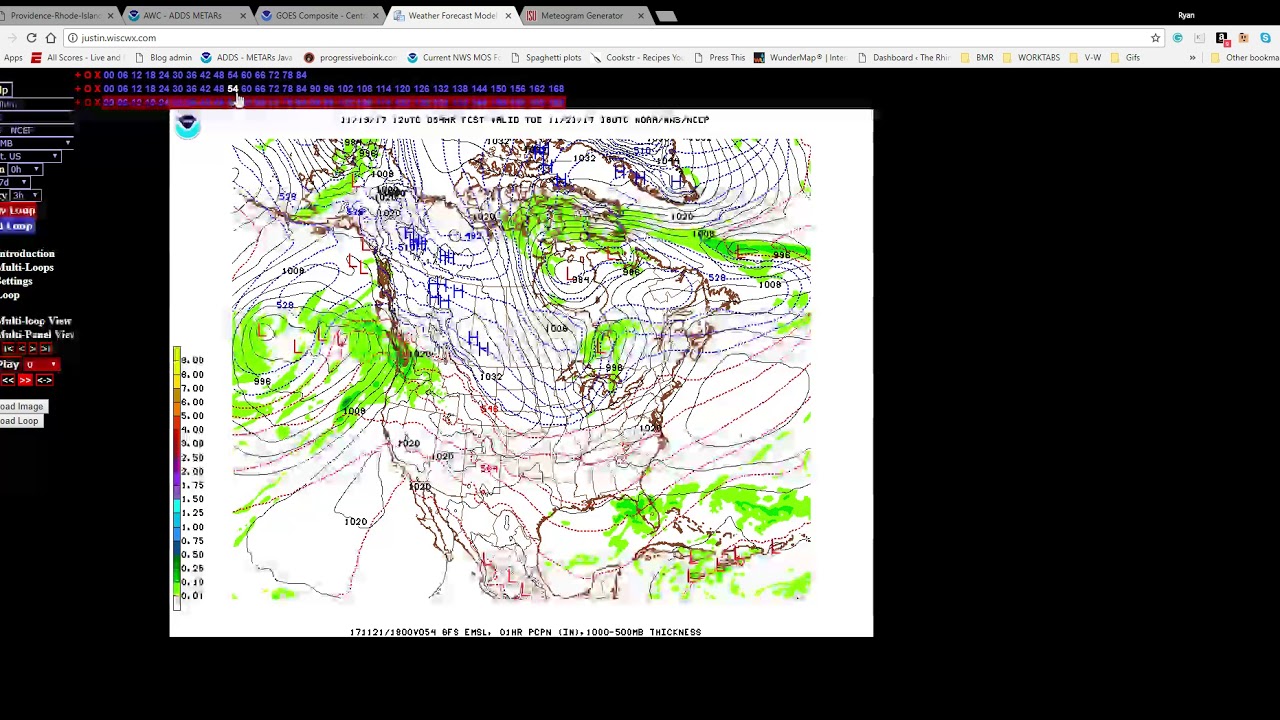Open the Play speed dropdown

41,364
